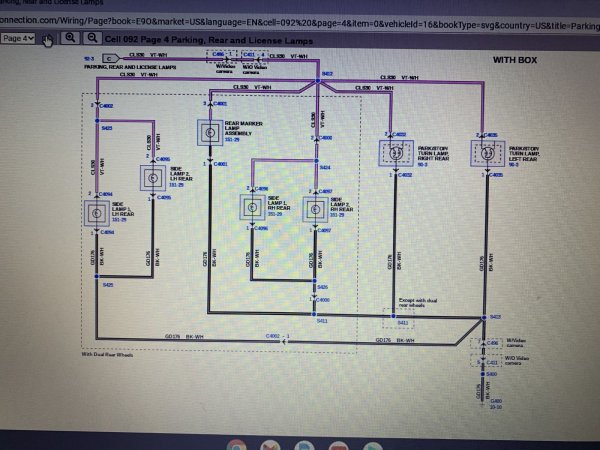Image resolution: width=600 pixels, height=450 pixels.
Task: Select the pan hand tool in viewer toolbar
Action: 47,40
